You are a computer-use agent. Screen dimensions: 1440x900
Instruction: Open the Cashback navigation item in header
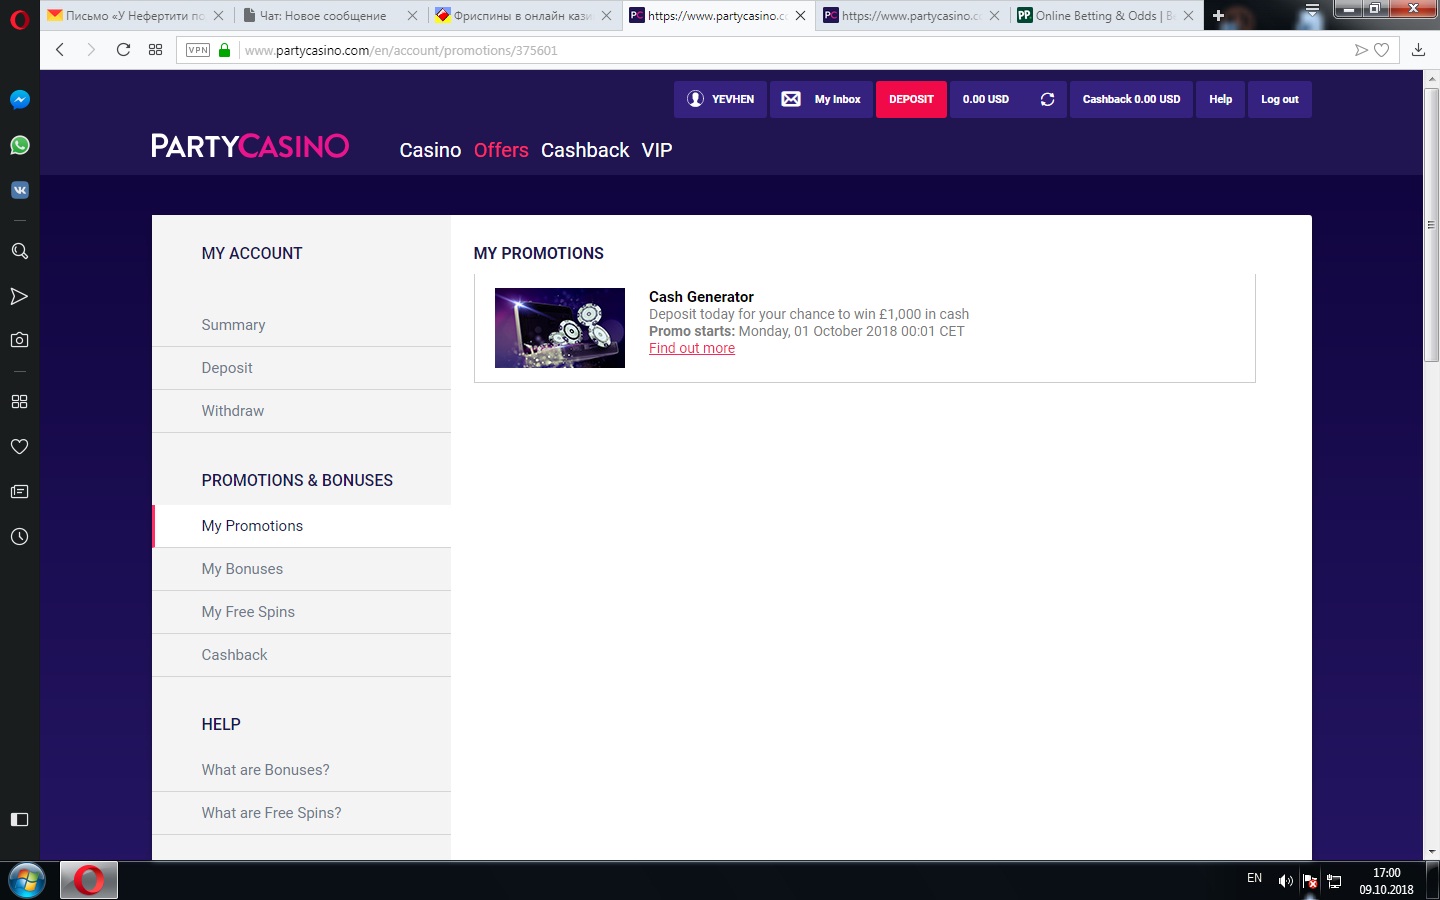[585, 150]
